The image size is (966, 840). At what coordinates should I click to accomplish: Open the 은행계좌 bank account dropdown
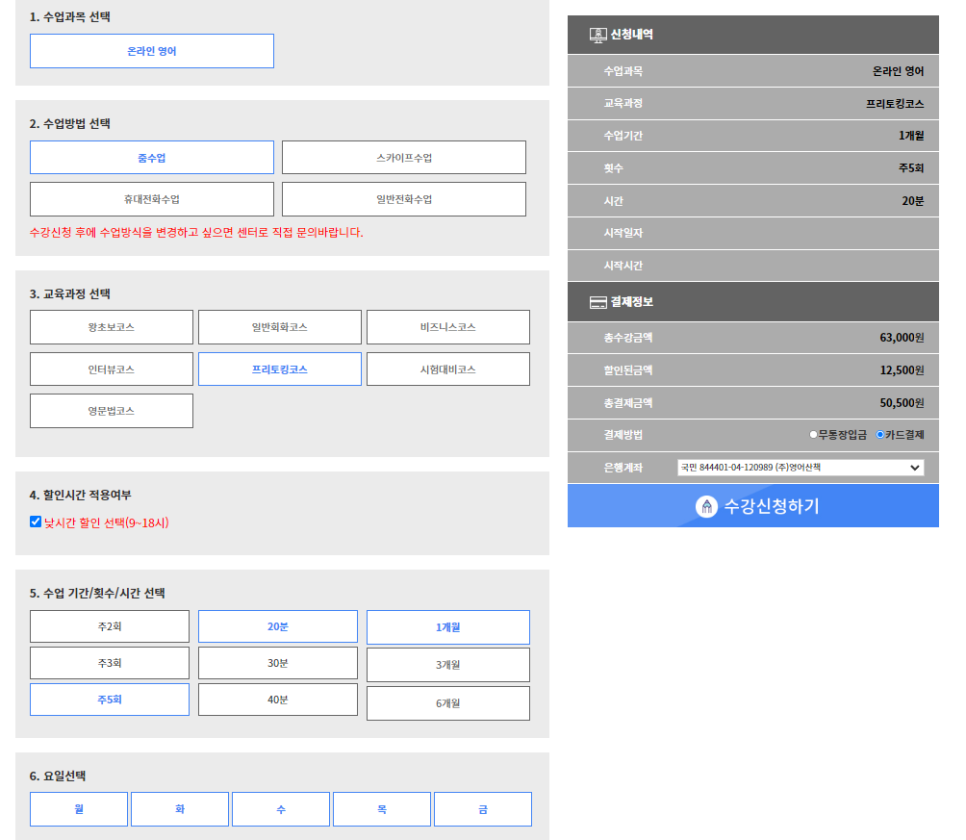[800, 467]
